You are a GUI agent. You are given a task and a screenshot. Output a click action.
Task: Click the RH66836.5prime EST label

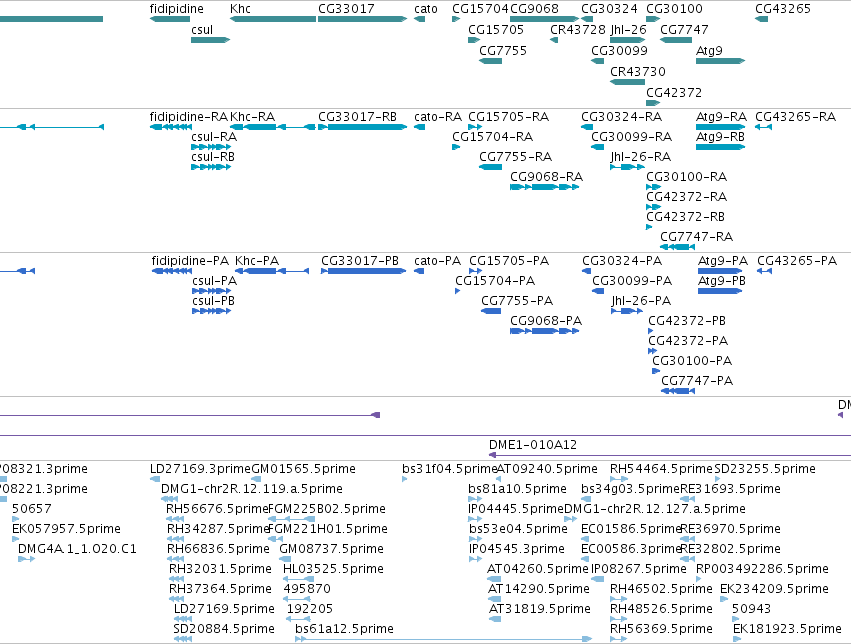[x=218, y=549]
